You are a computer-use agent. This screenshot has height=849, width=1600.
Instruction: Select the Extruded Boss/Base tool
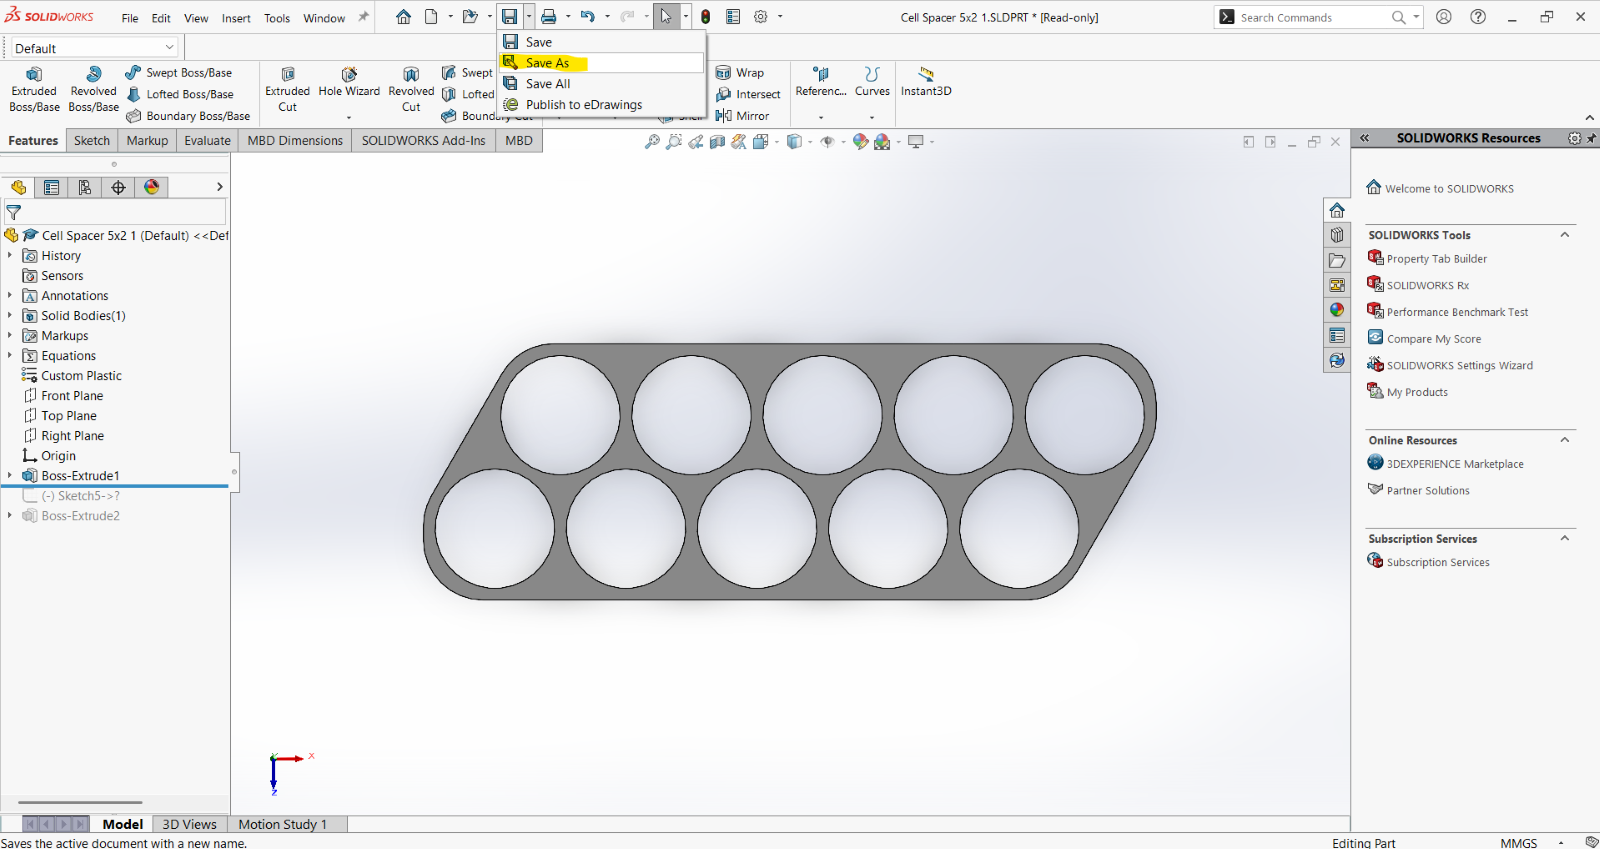tap(34, 90)
